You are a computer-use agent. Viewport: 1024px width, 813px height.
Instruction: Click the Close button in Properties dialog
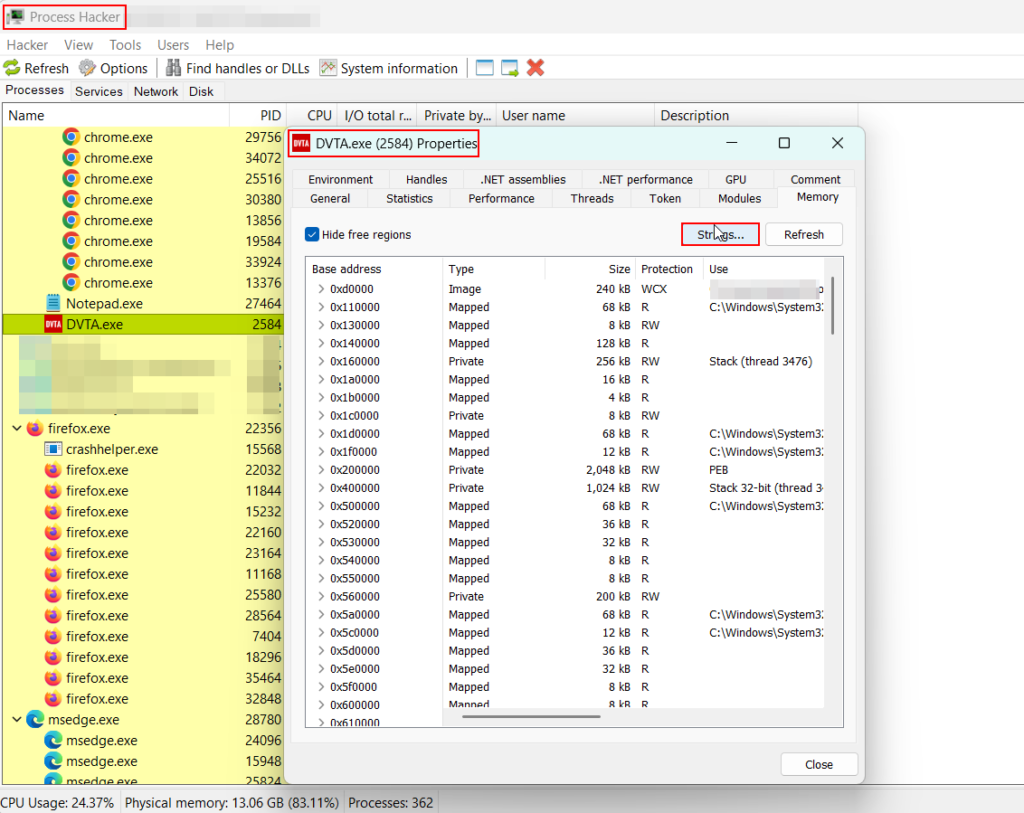coord(818,764)
